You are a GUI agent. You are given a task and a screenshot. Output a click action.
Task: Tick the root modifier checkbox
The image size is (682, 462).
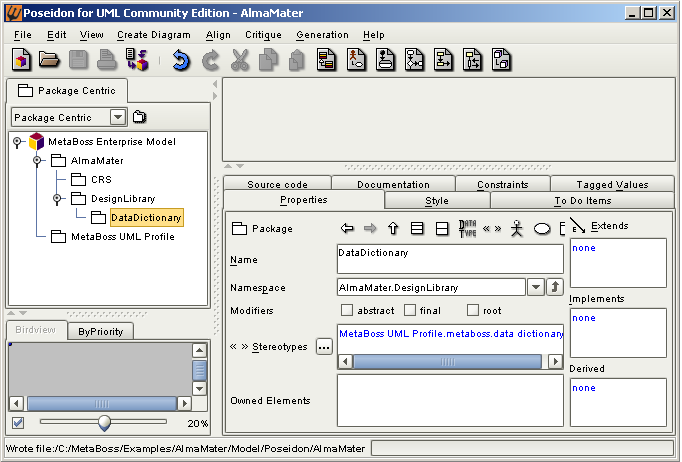coord(473,311)
